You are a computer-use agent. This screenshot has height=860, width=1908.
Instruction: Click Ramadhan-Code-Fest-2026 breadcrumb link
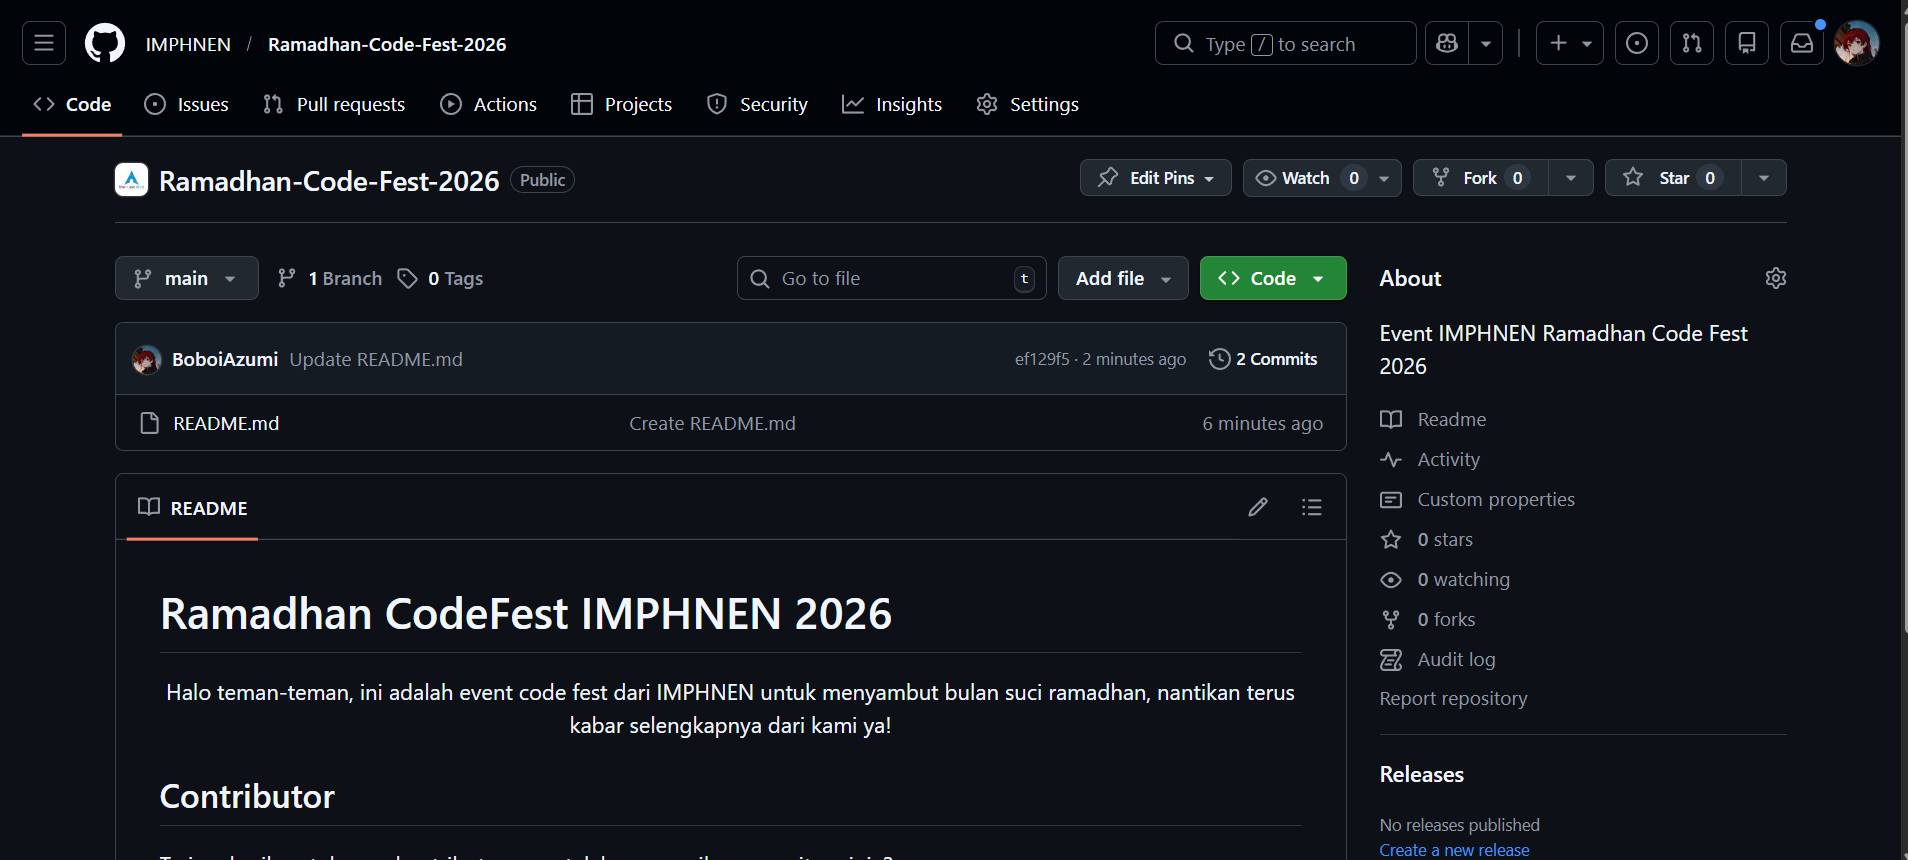(x=387, y=44)
